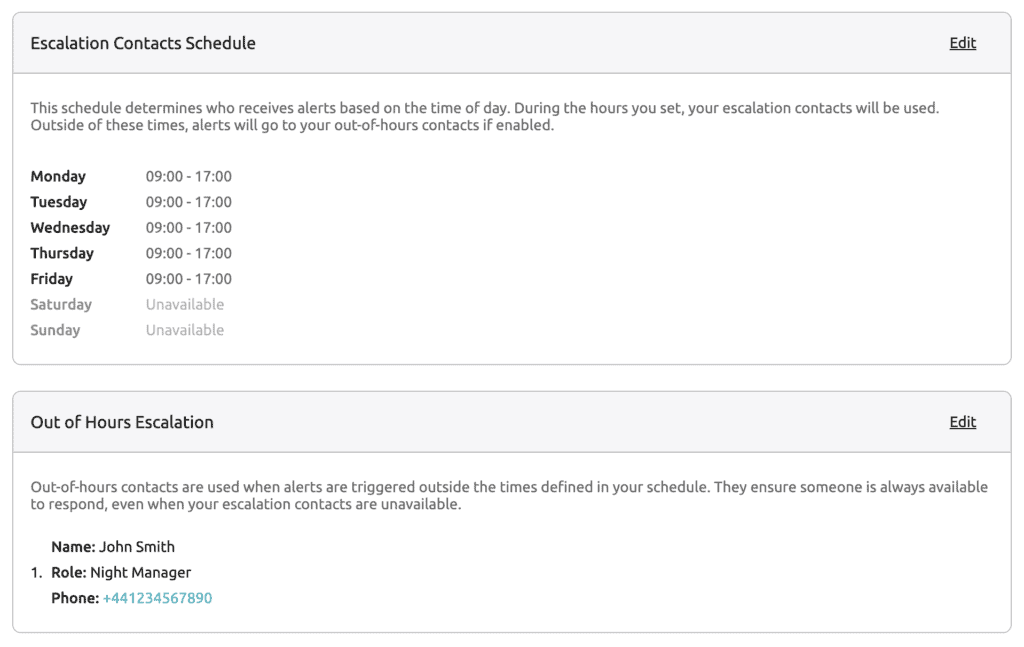This screenshot has width=1024, height=647.
Task: Click the Escalation Contacts Schedule heading
Action: [143, 43]
